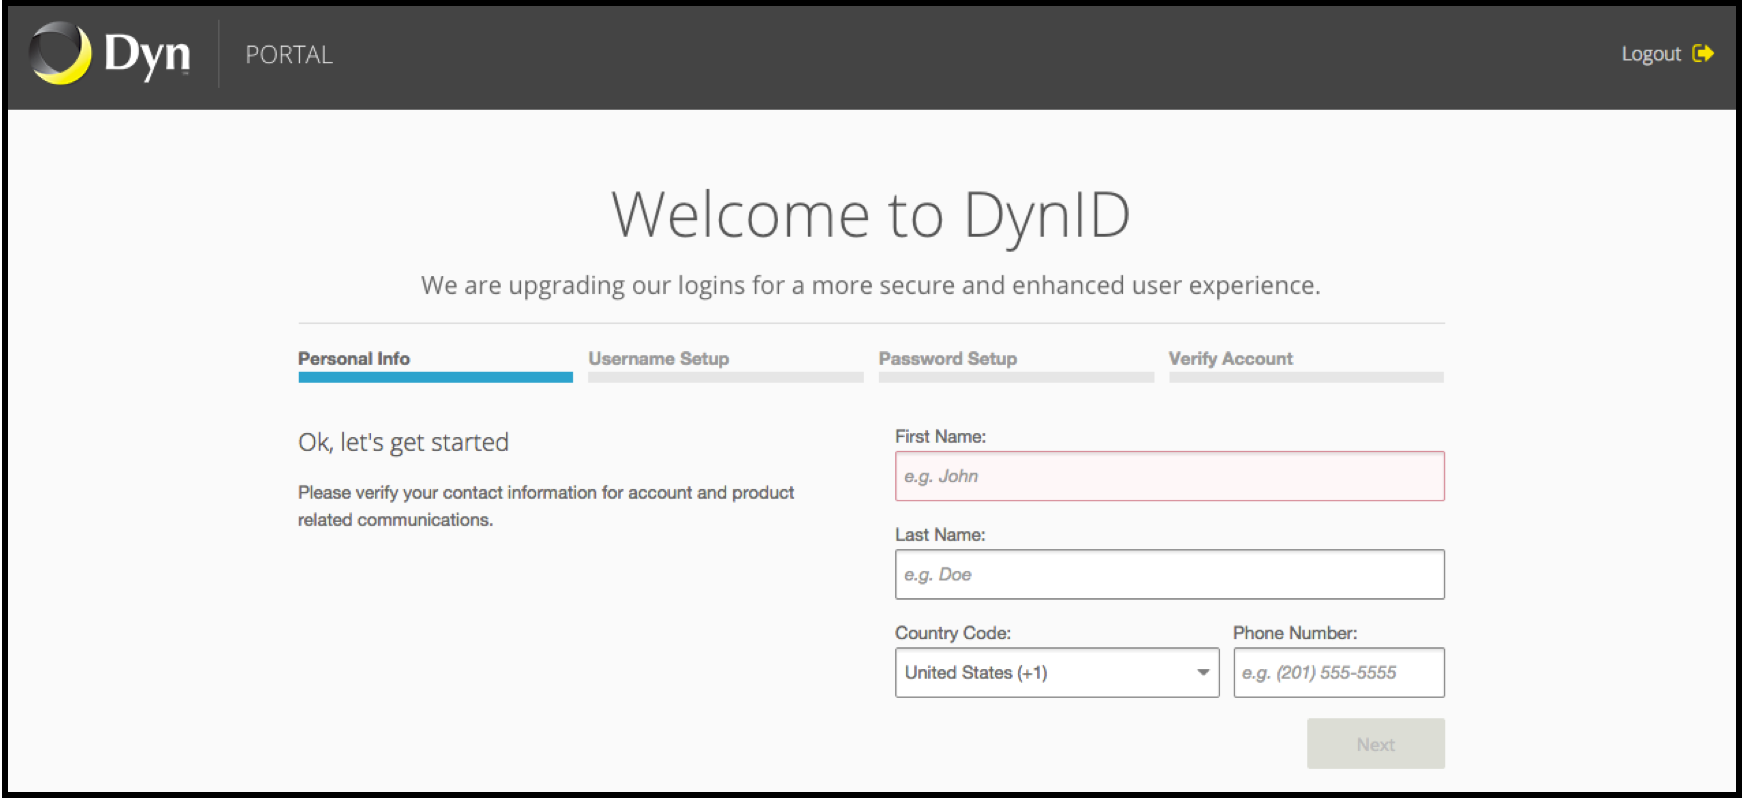Click the logout arrow icon
The image size is (1742, 798).
click(x=1703, y=54)
